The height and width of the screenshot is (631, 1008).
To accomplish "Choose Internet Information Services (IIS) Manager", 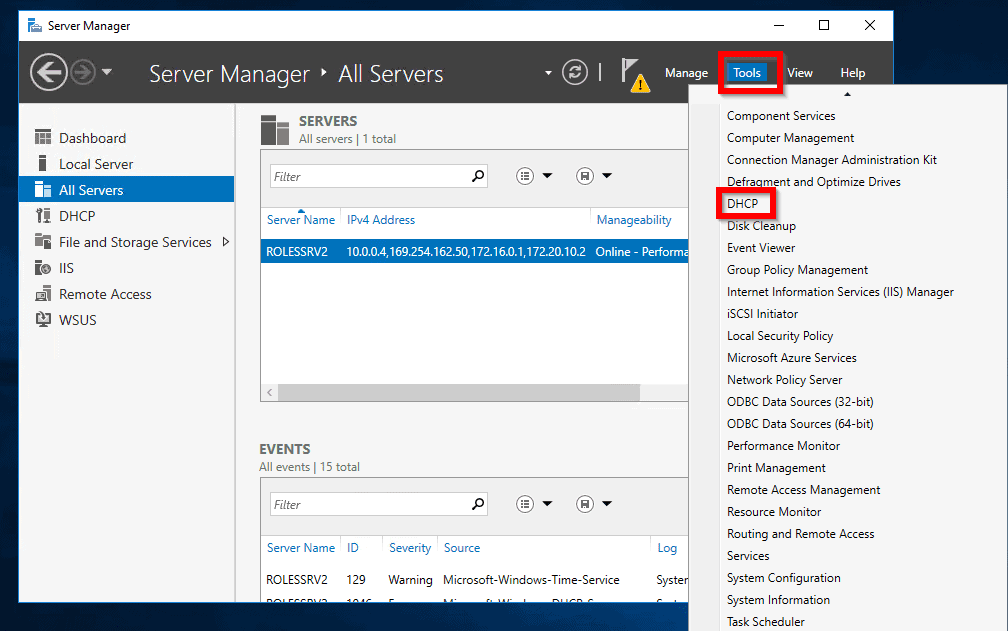I will click(x=840, y=292).
